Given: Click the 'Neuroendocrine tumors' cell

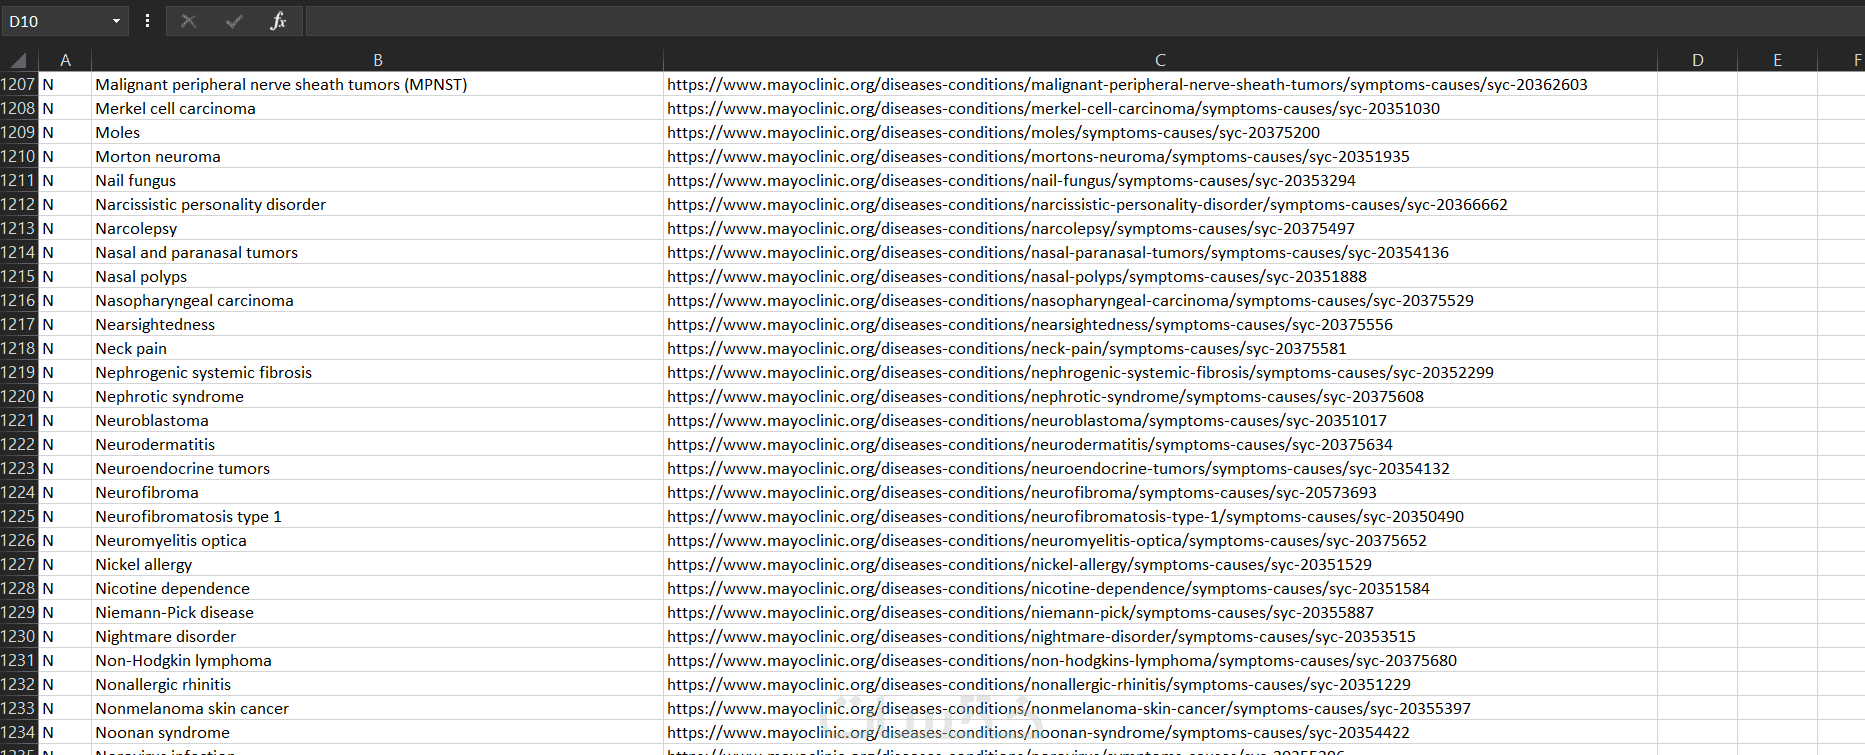Looking at the screenshot, I should [x=377, y=468].
